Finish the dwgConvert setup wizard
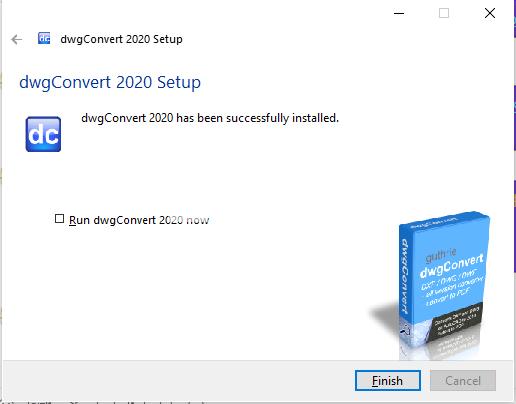Viewport: 516px width, 404px height. (388, 380)
